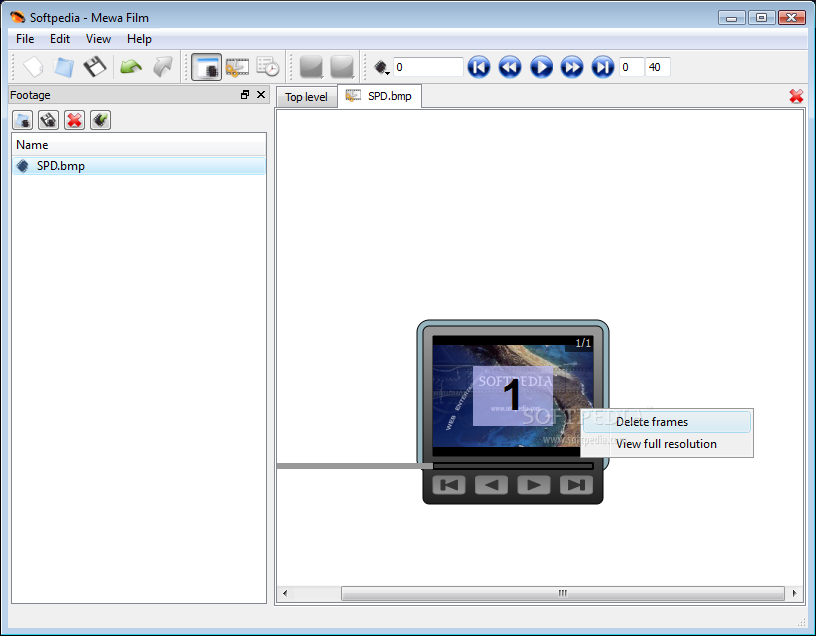
Task: Open the View menu
Action: click(98, 39)
